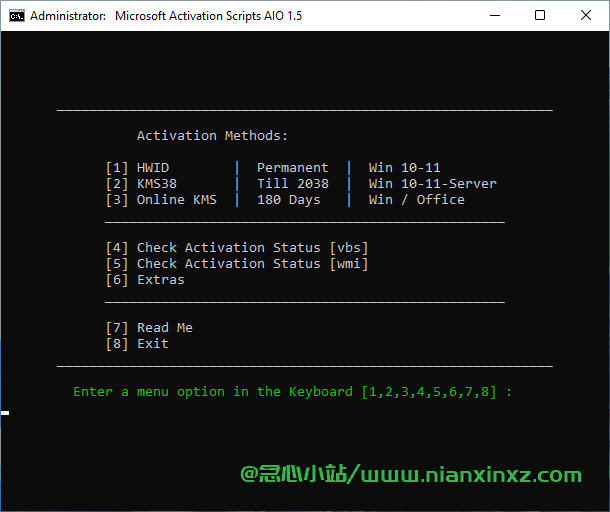Image resolution: width=610 pixels, height=512 pixels.
Task: Click the 'Win 10-11-Server' text
Action: (432, 184)
